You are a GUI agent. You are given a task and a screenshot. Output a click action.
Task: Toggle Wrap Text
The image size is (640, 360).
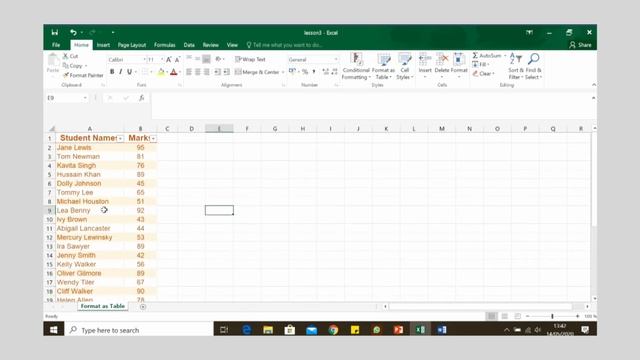(250, 59)
